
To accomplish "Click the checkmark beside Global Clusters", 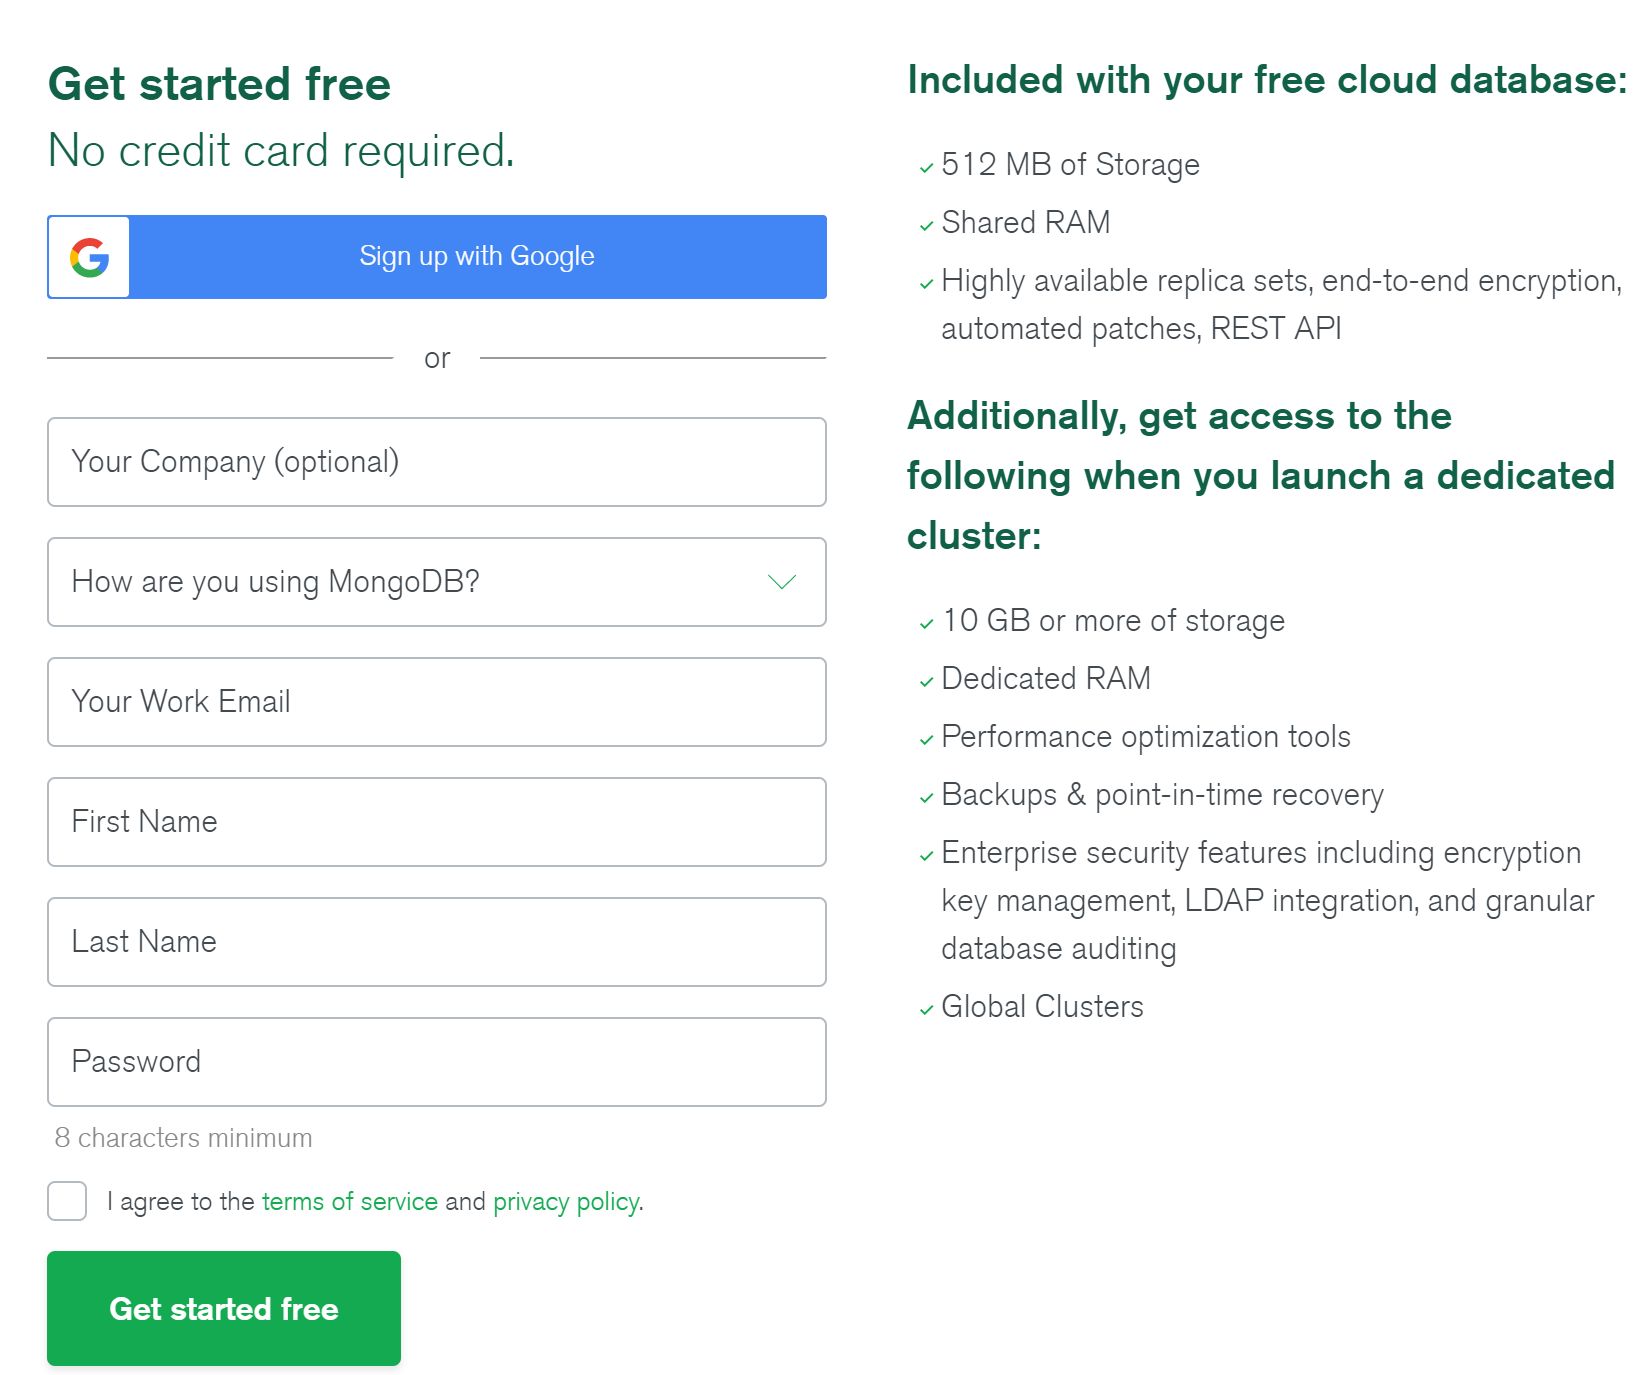I will pyautogui.click(x=926, y=1009).
